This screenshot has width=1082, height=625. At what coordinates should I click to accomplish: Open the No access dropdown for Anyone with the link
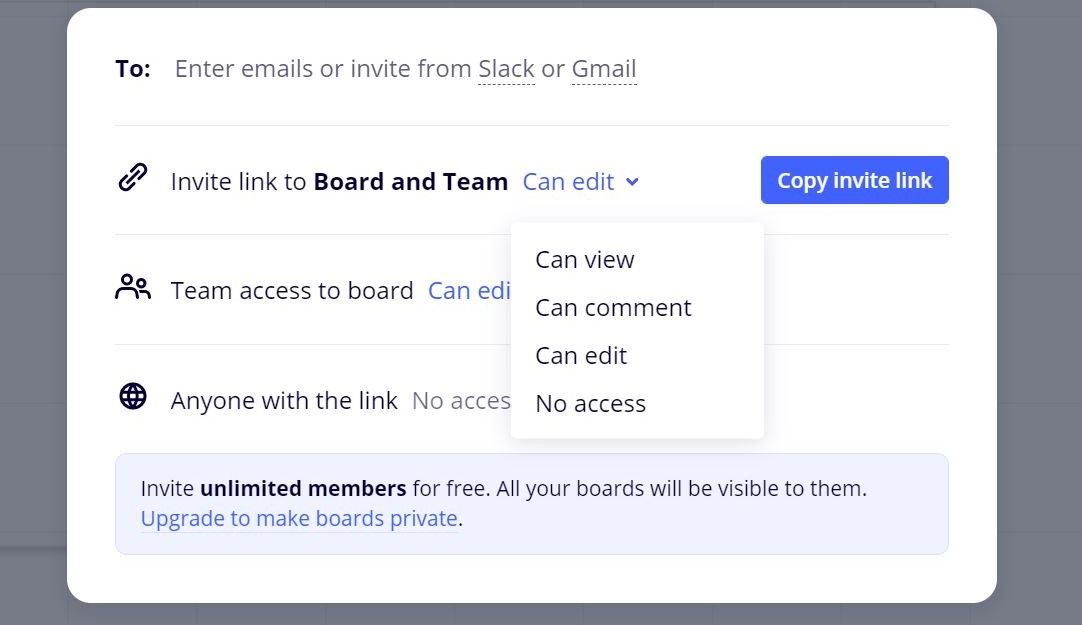[x=461, y=400]
